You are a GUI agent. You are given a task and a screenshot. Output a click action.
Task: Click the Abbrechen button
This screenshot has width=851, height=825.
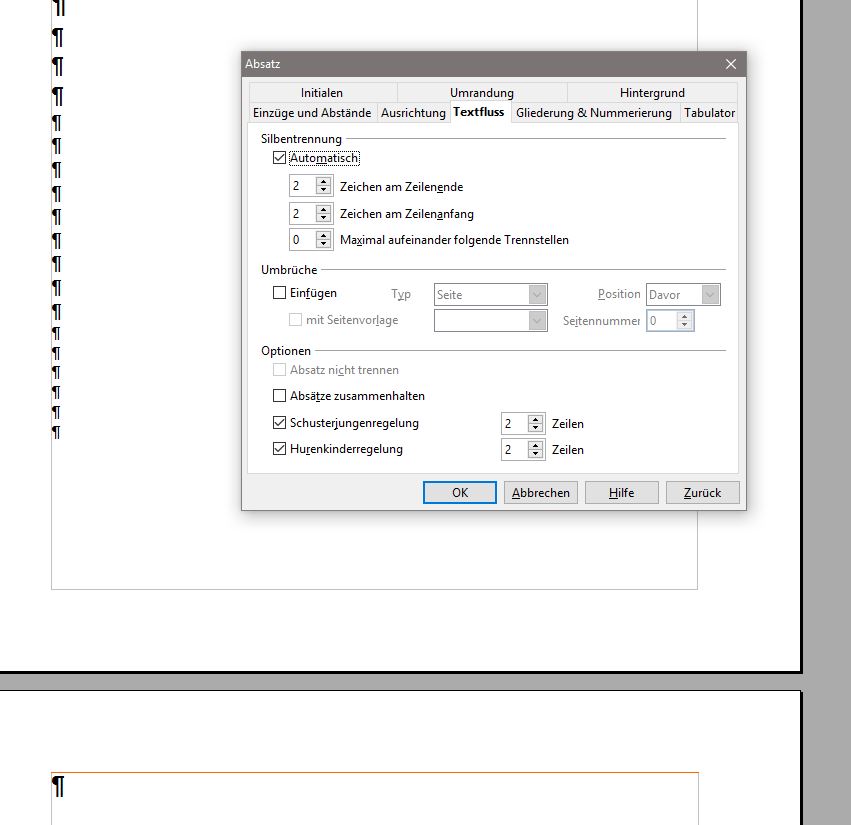pos(541,492)
